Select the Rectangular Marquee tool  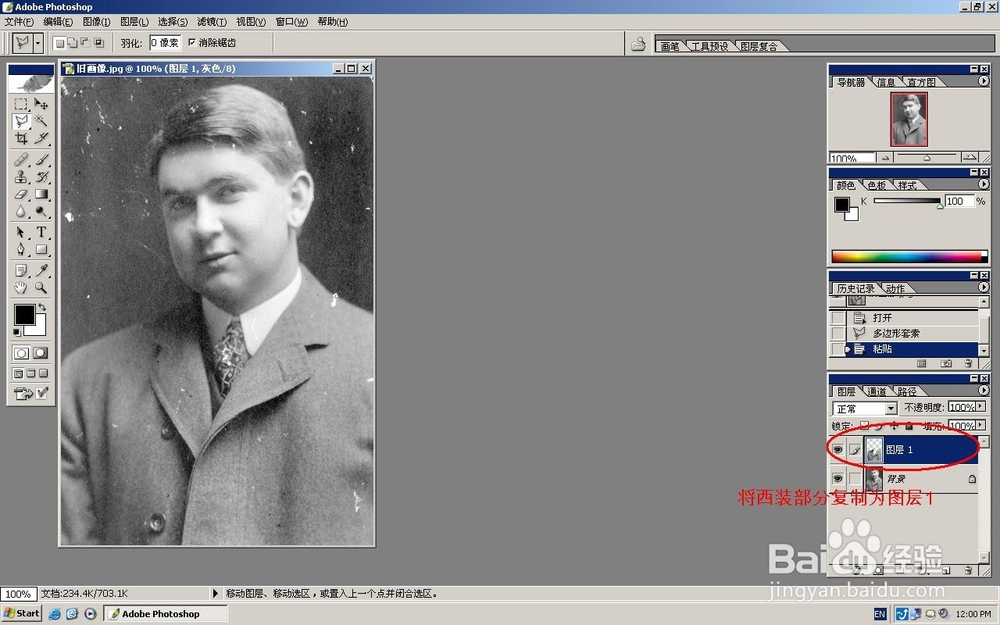click(21, 104)
